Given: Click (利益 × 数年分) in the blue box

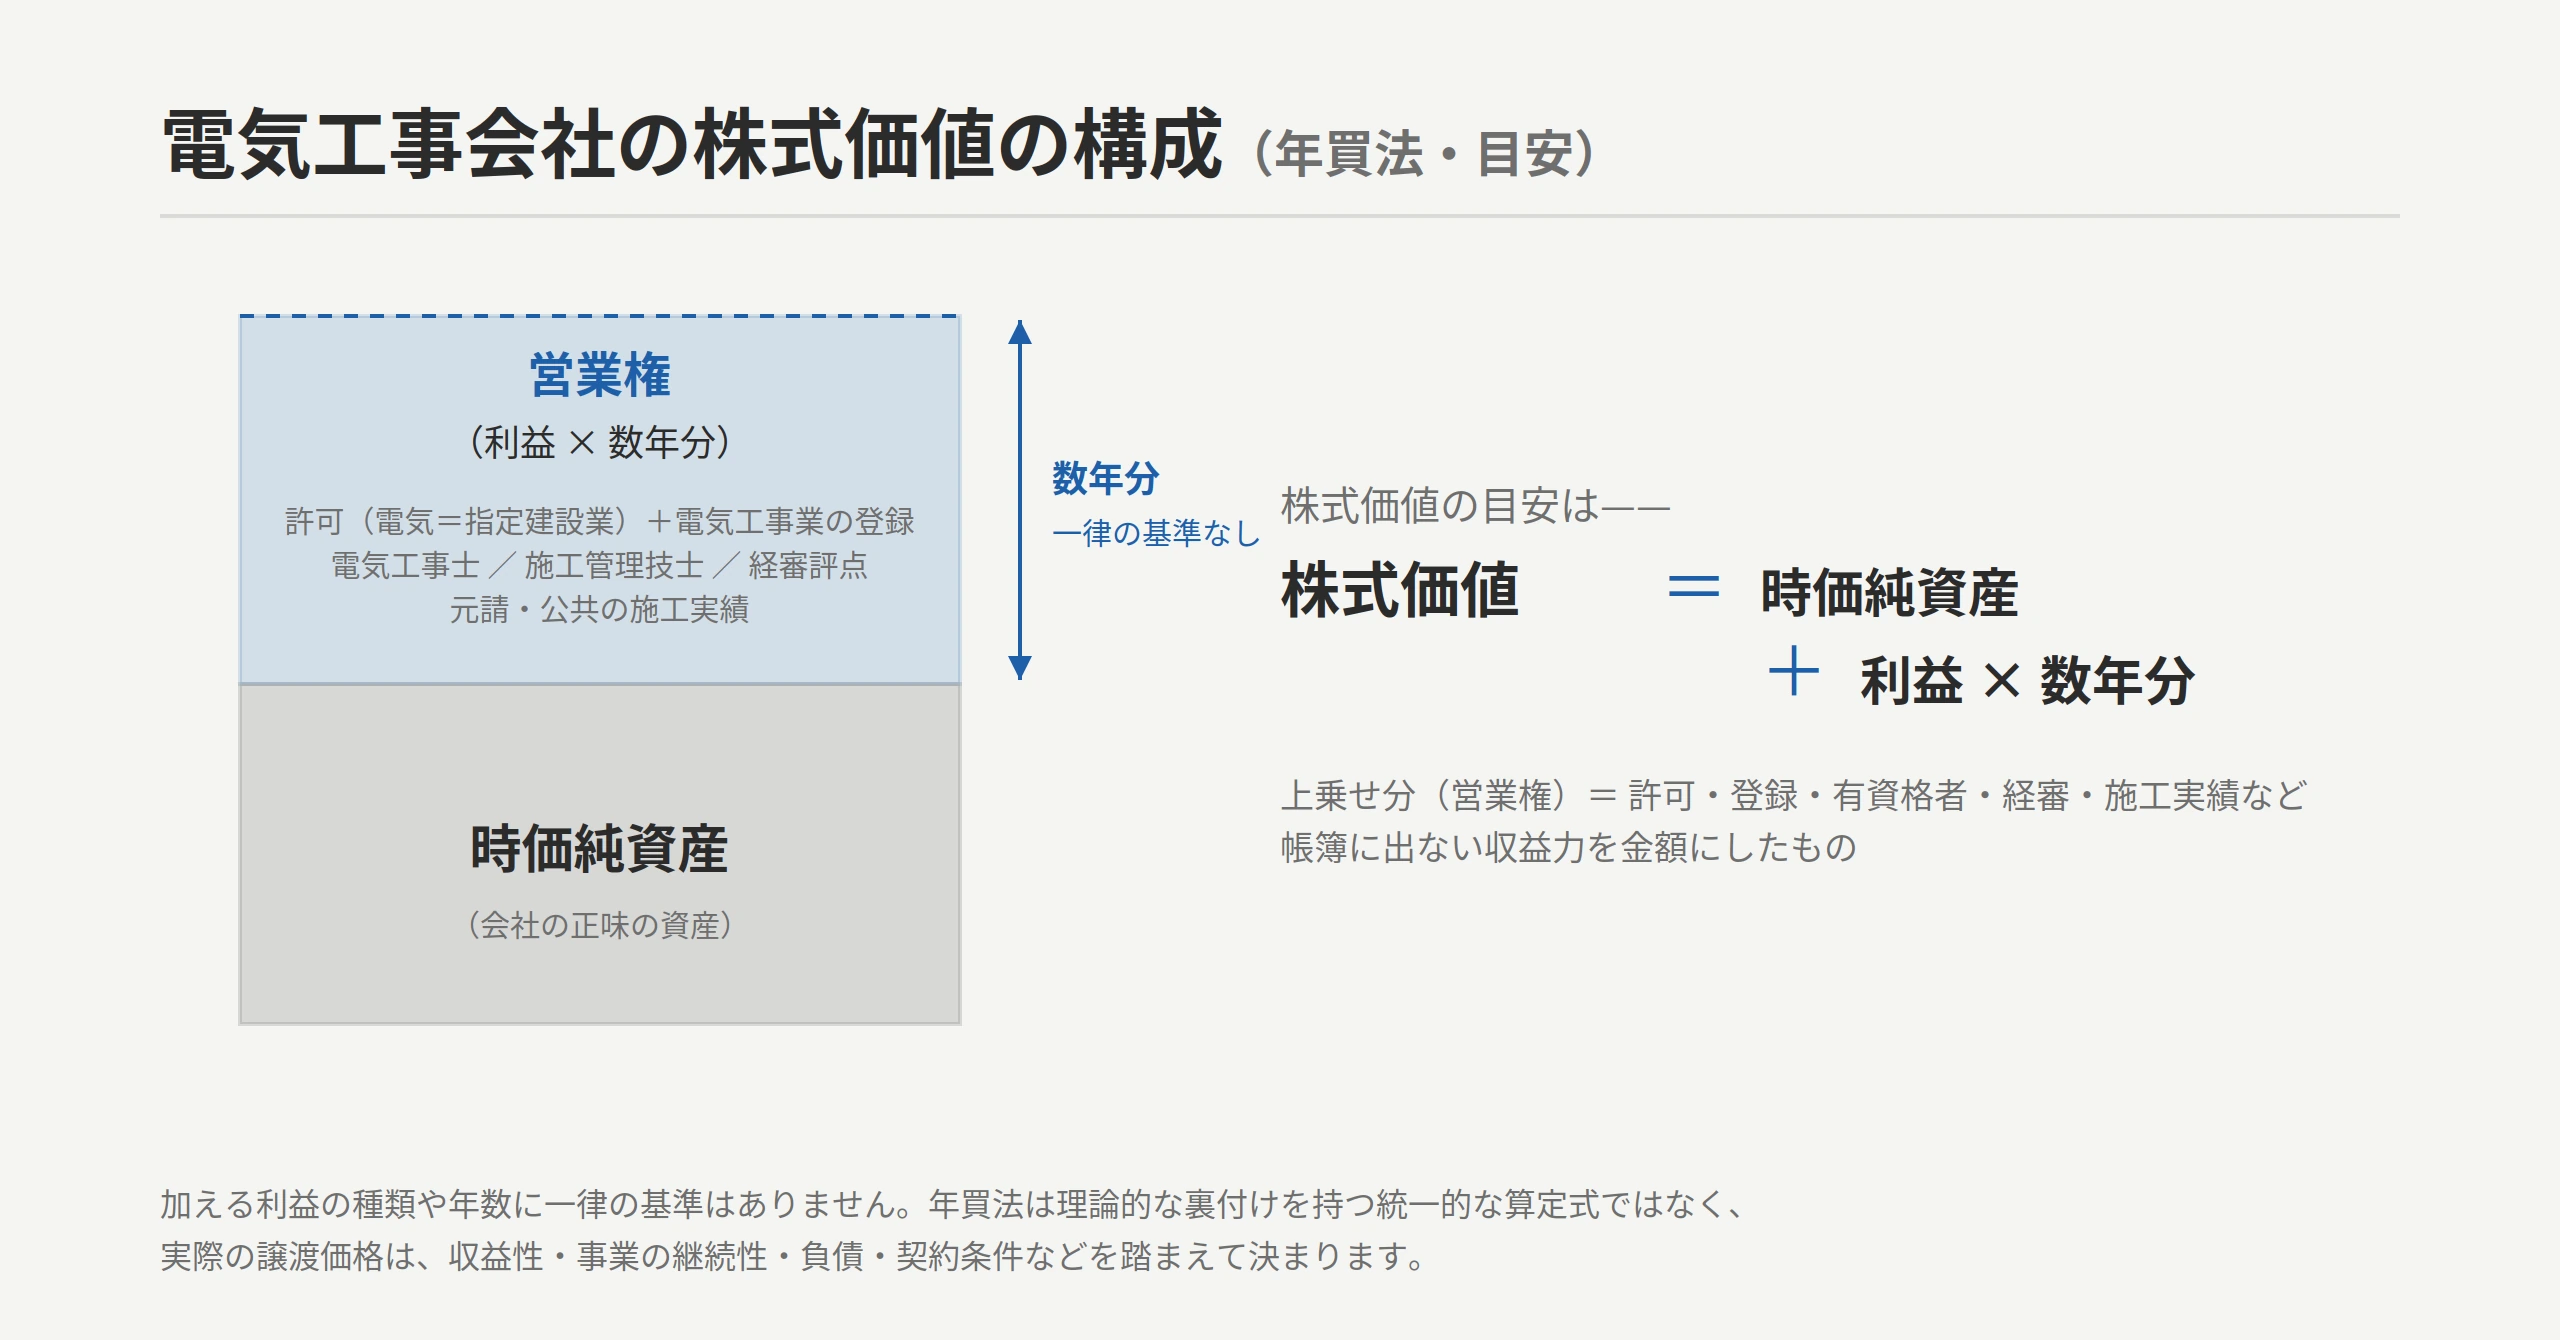Looking at the screenshot, I should (x=600, y=442).
